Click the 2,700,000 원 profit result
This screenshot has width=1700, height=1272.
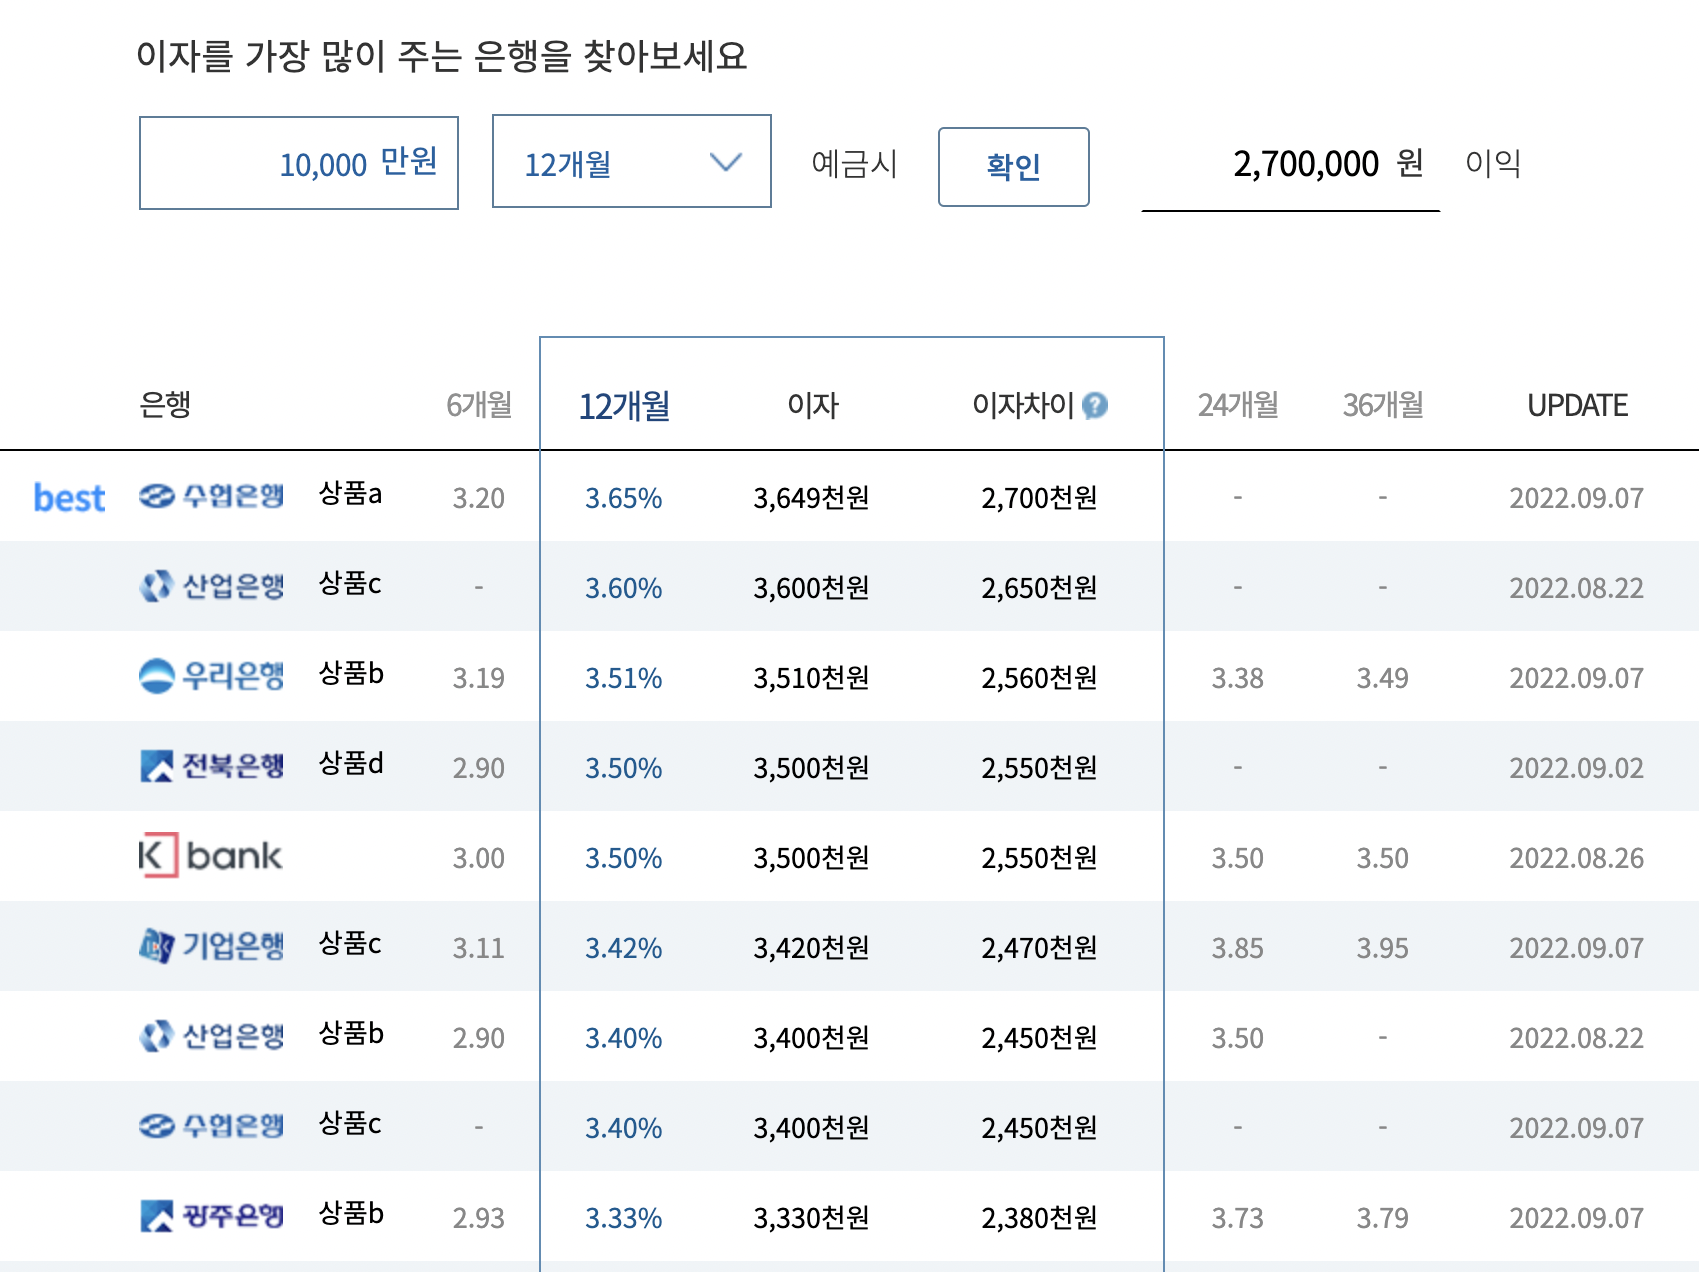(1328, 163)
